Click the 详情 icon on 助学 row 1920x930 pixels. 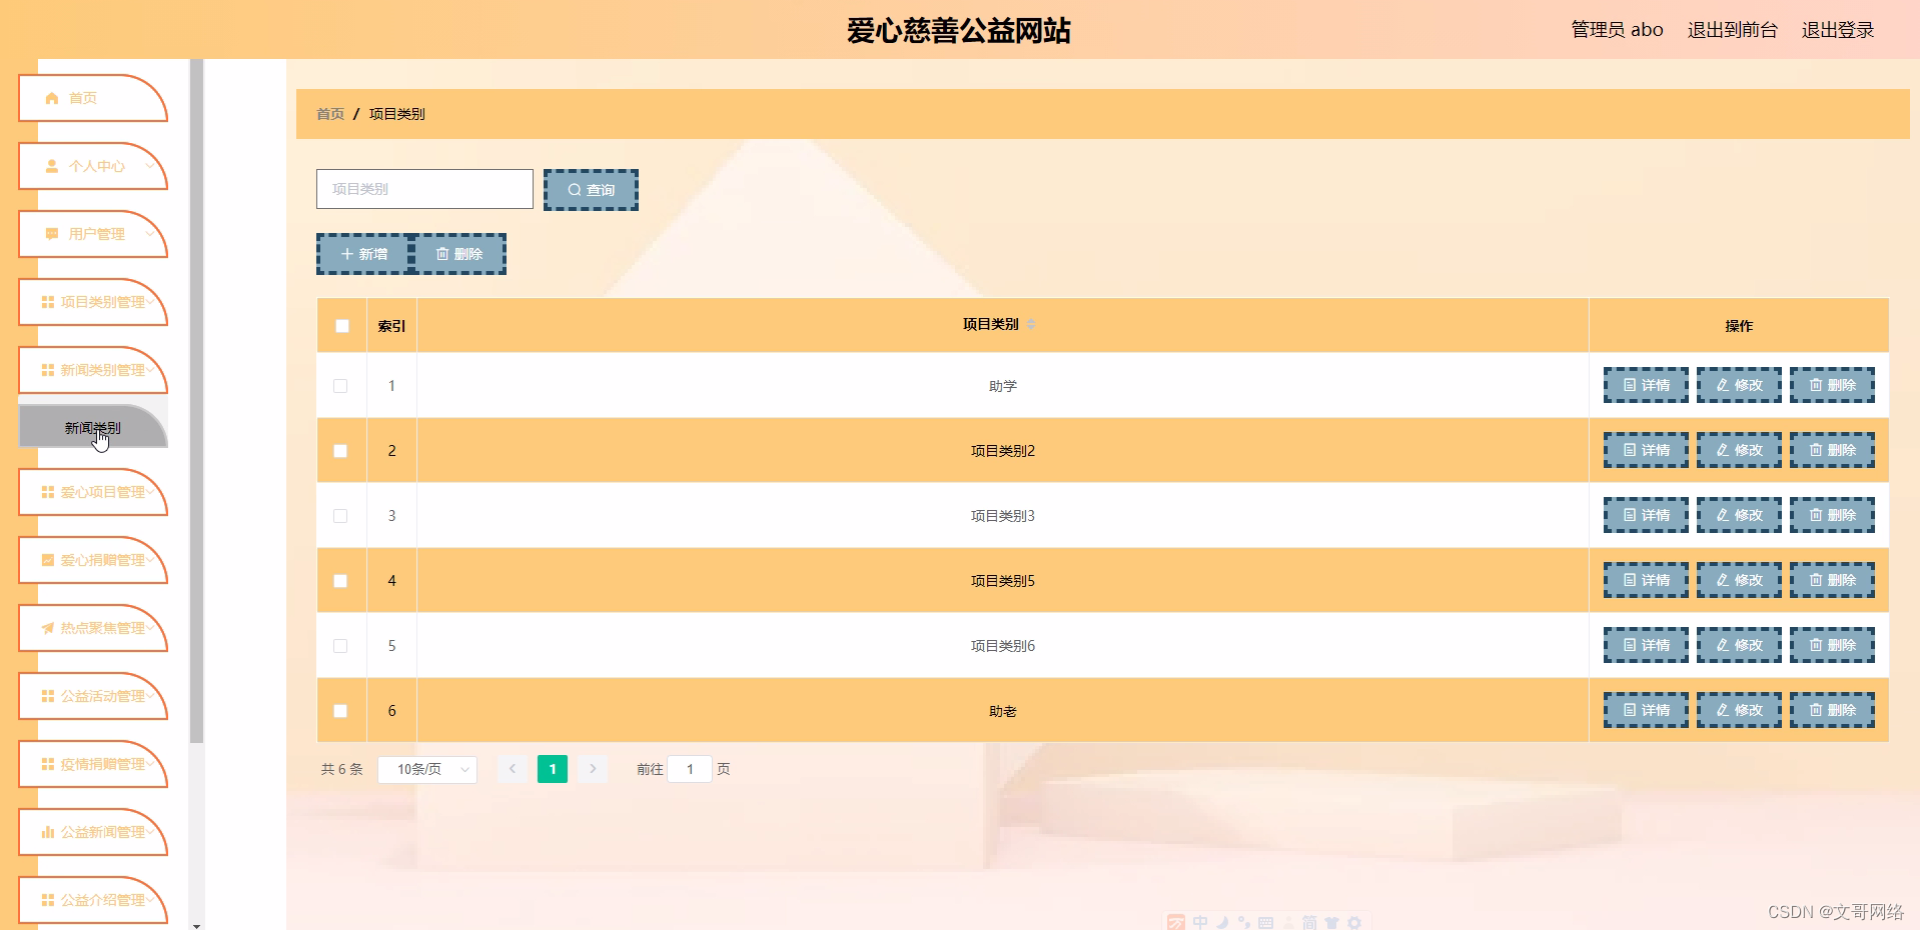[x=1645, y=385]
